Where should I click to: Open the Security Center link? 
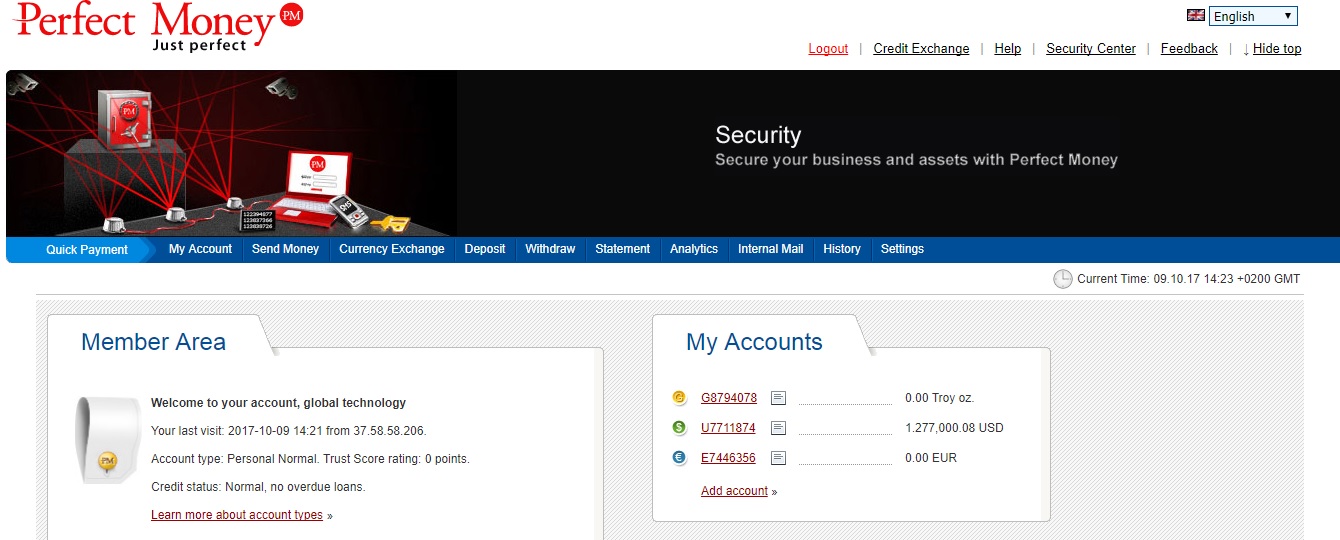[x=1090, y=48]
